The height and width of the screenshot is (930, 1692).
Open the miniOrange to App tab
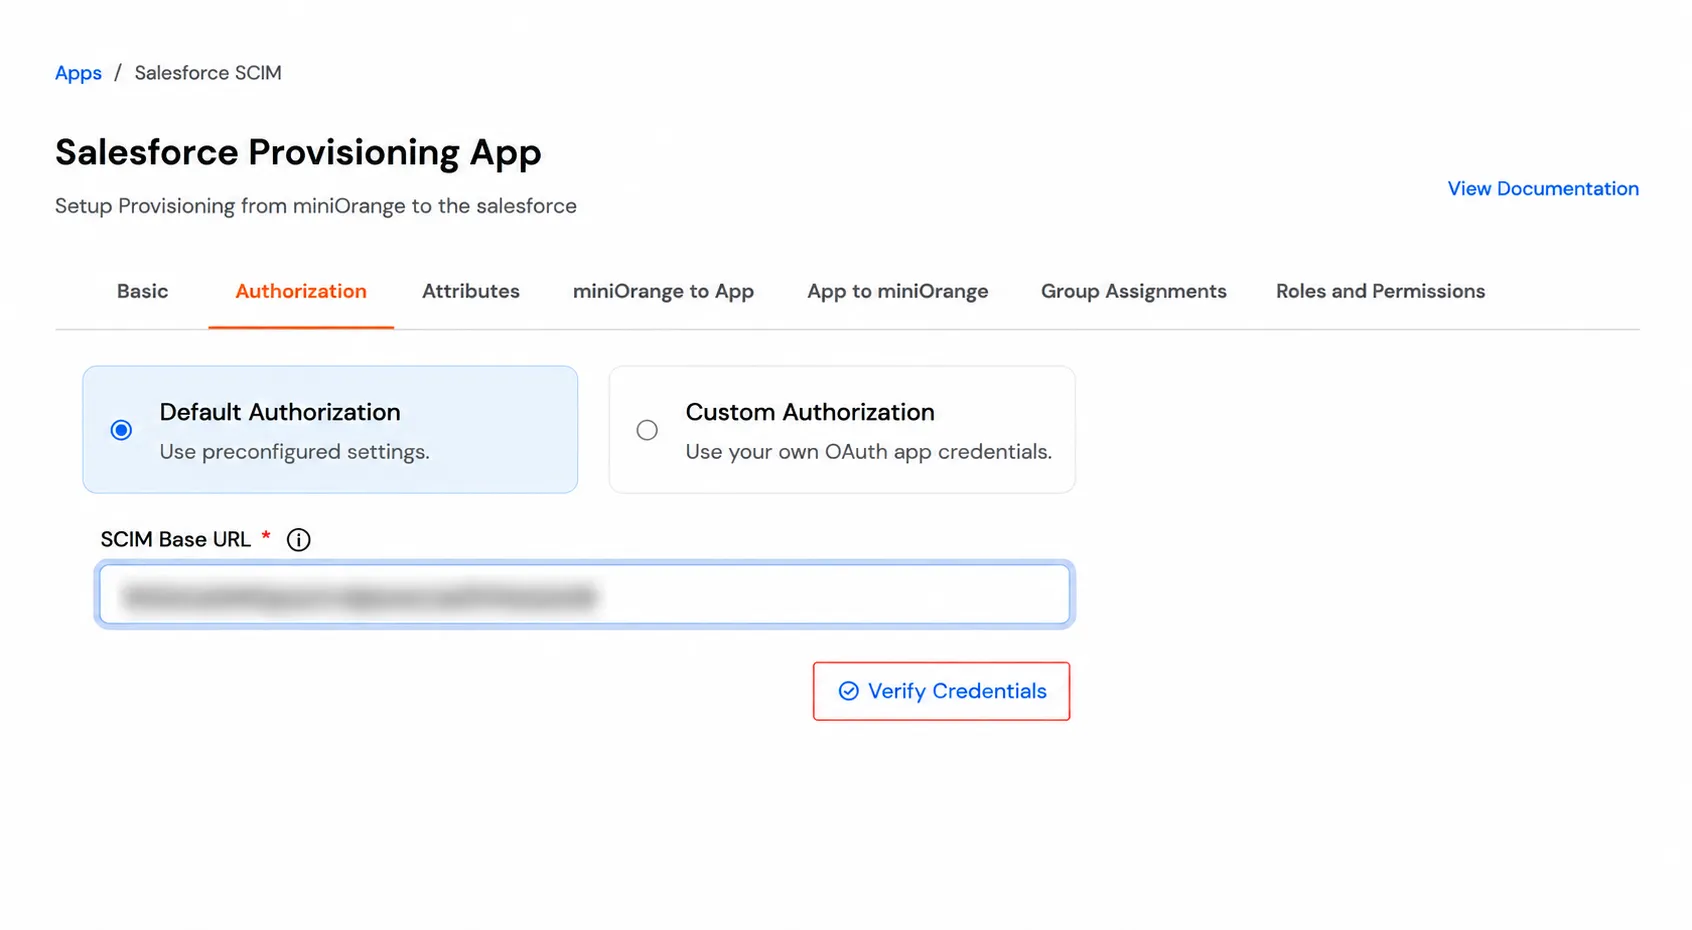click(663, 291)
